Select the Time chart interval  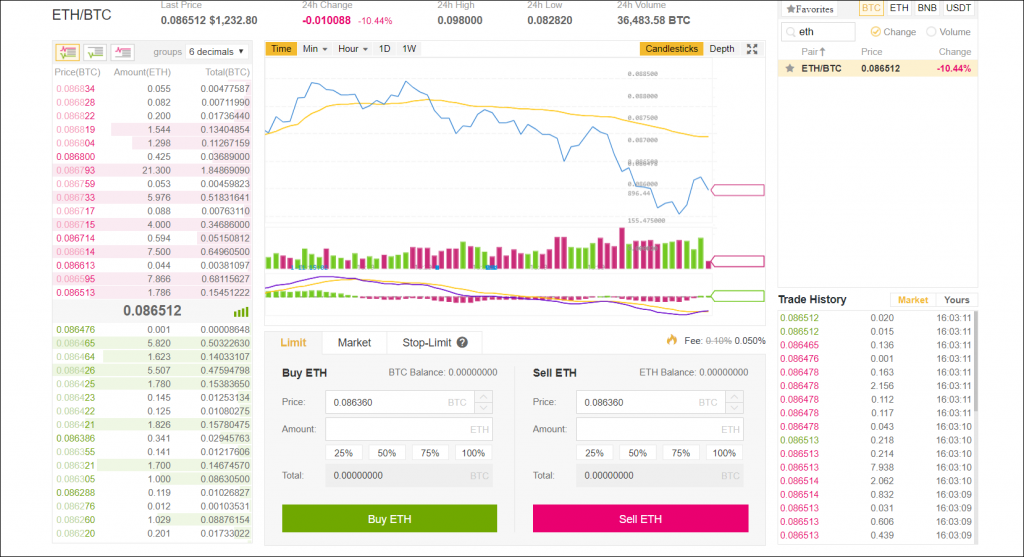(281, 49)
